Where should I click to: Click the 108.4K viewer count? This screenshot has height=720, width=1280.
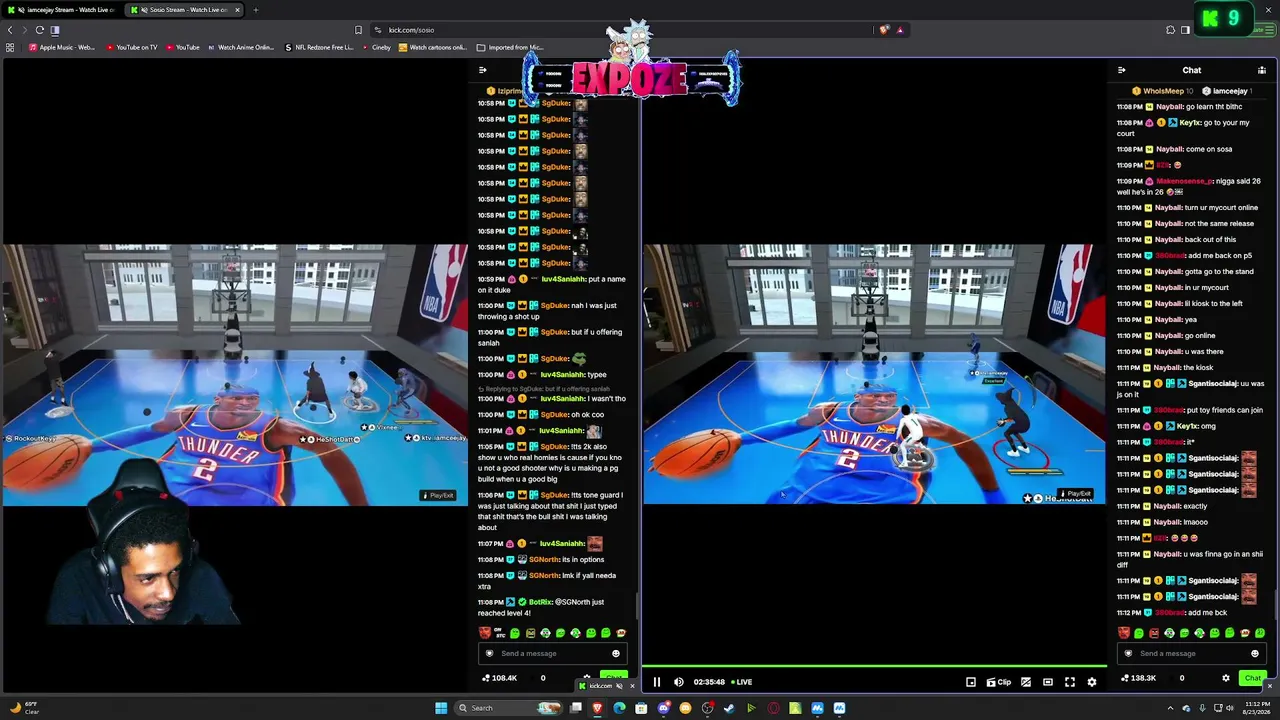[500, 678]
